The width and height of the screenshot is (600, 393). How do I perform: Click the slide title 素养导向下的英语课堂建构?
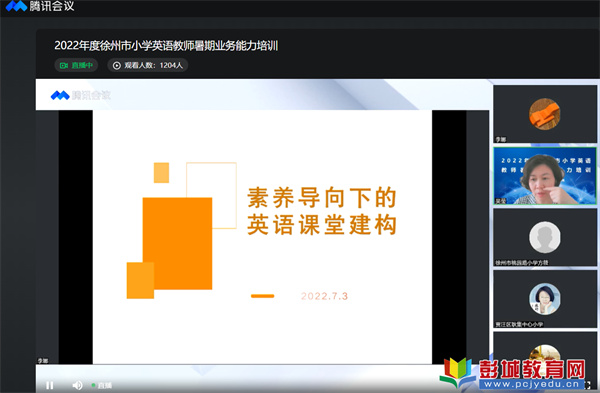(x=322, y=211)
